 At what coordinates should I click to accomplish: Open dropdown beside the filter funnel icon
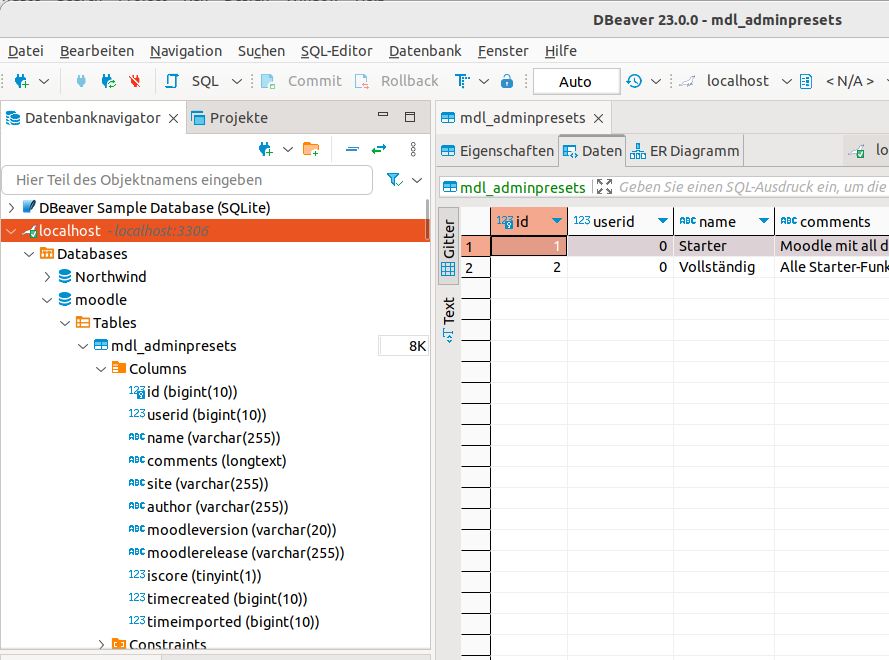pyautogui.click(x=417, y=180)
